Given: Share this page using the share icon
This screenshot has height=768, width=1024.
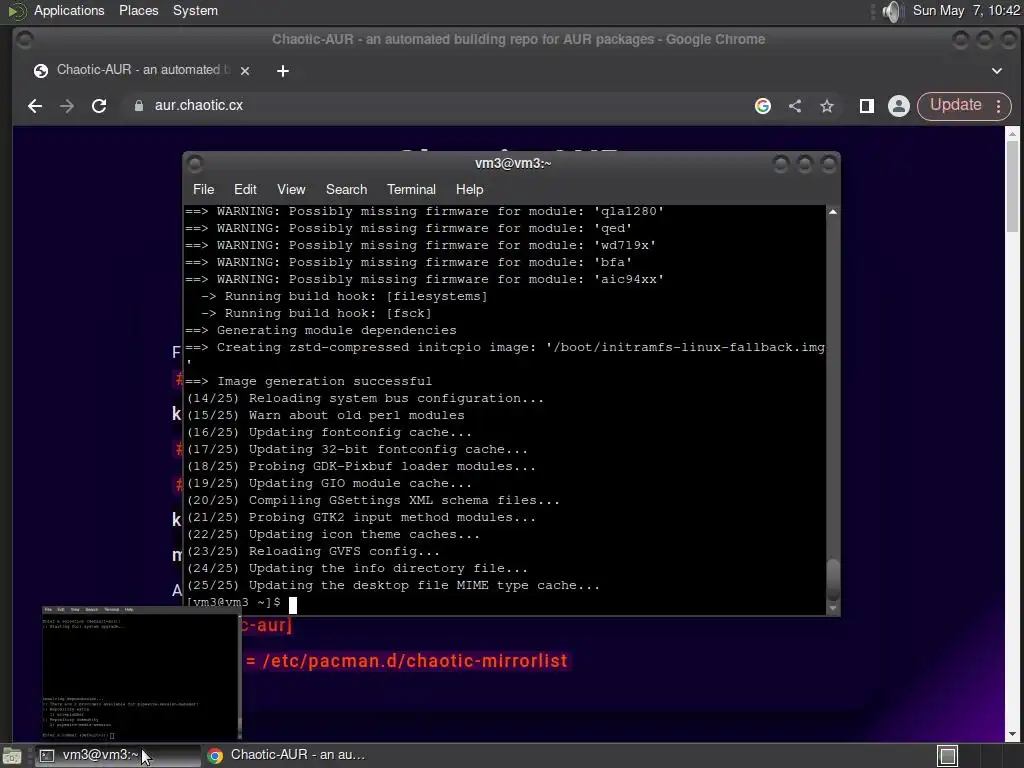Looking at the screenshot, I should point(795,106).
